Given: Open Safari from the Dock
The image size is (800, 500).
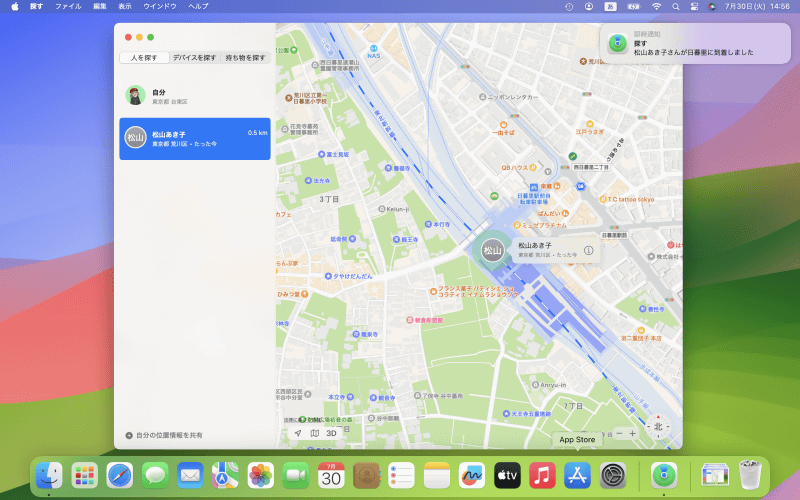Looking at the screenshot, I should tap(120, 476).
